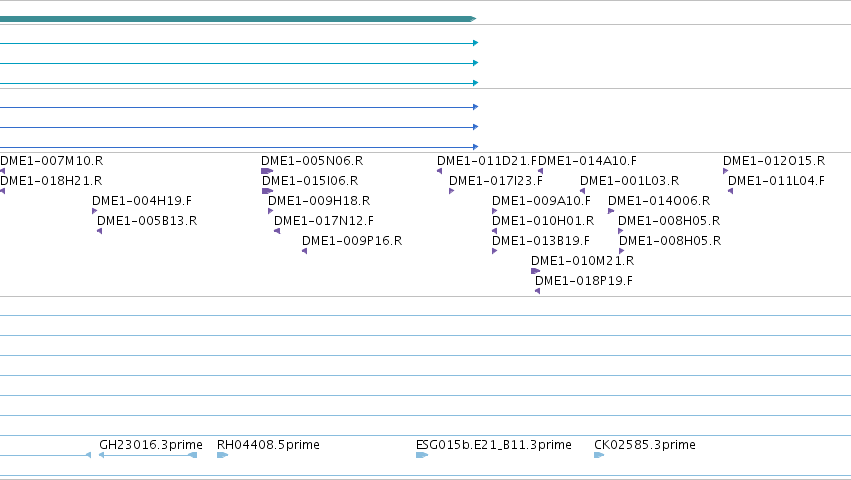Open the ESG015b.E21_B11.3prime label
The image size is (851, 480).
tap(494, 445)
